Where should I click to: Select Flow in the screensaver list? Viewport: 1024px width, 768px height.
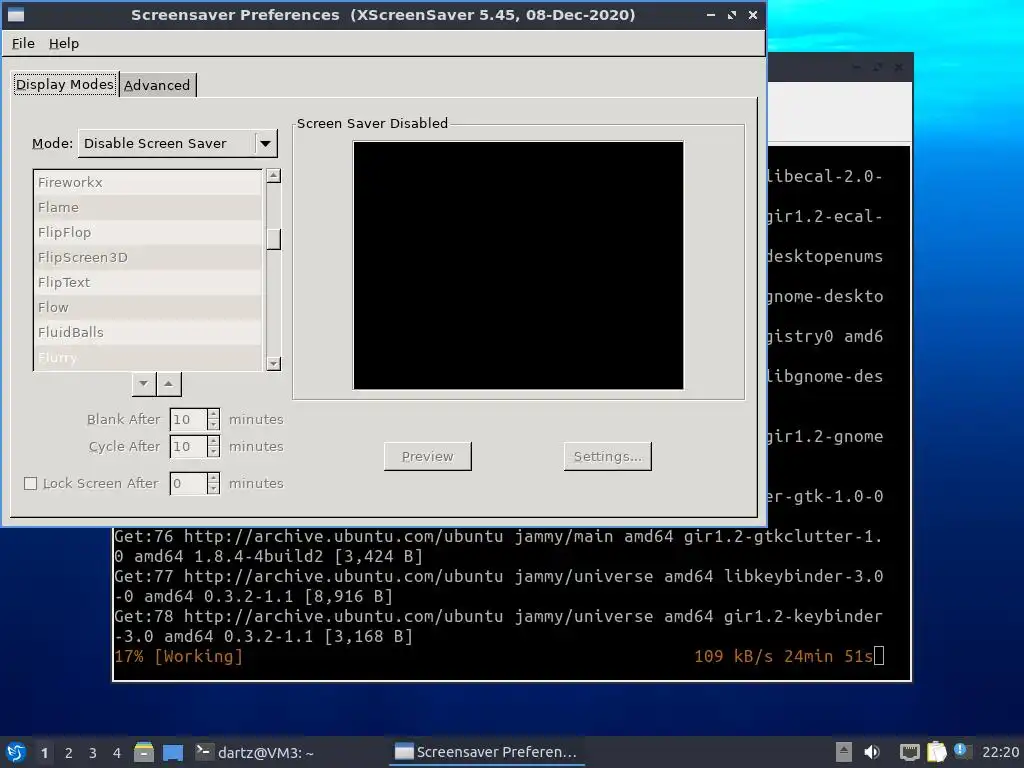coord(147,307)
